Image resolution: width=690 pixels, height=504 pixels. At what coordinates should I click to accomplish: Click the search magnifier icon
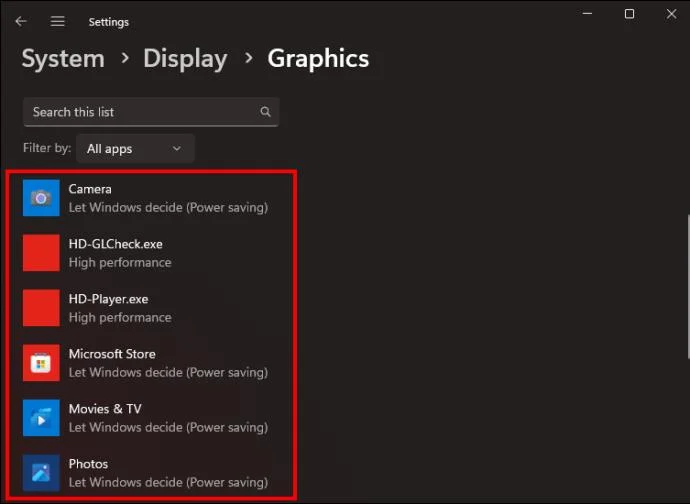[265, 112]
